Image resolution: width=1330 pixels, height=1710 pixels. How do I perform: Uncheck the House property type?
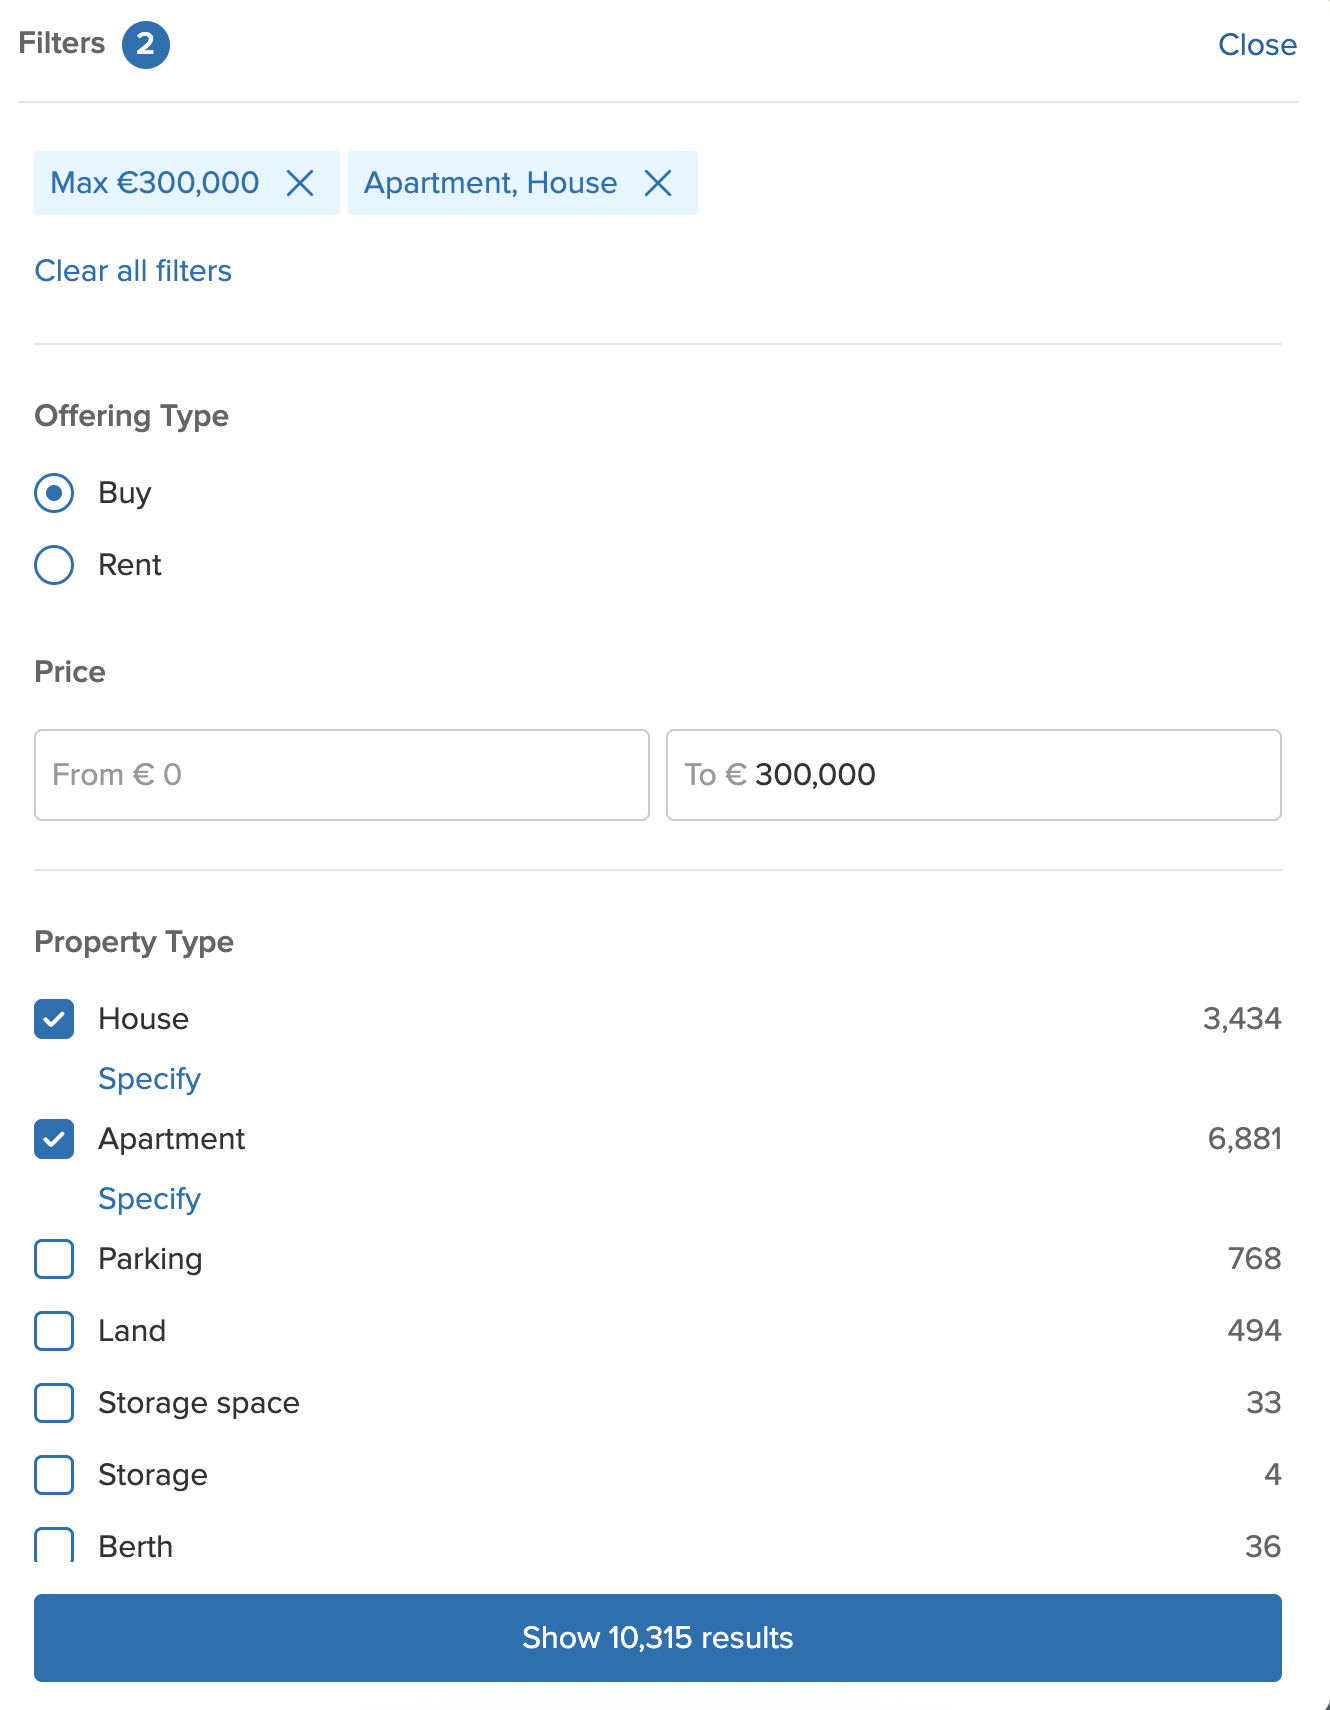click(54, 1019)
